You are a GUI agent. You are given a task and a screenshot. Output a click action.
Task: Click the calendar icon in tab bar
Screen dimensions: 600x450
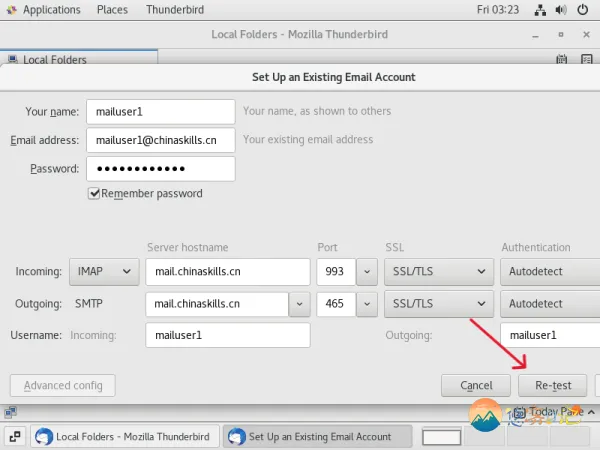[561, 59]
